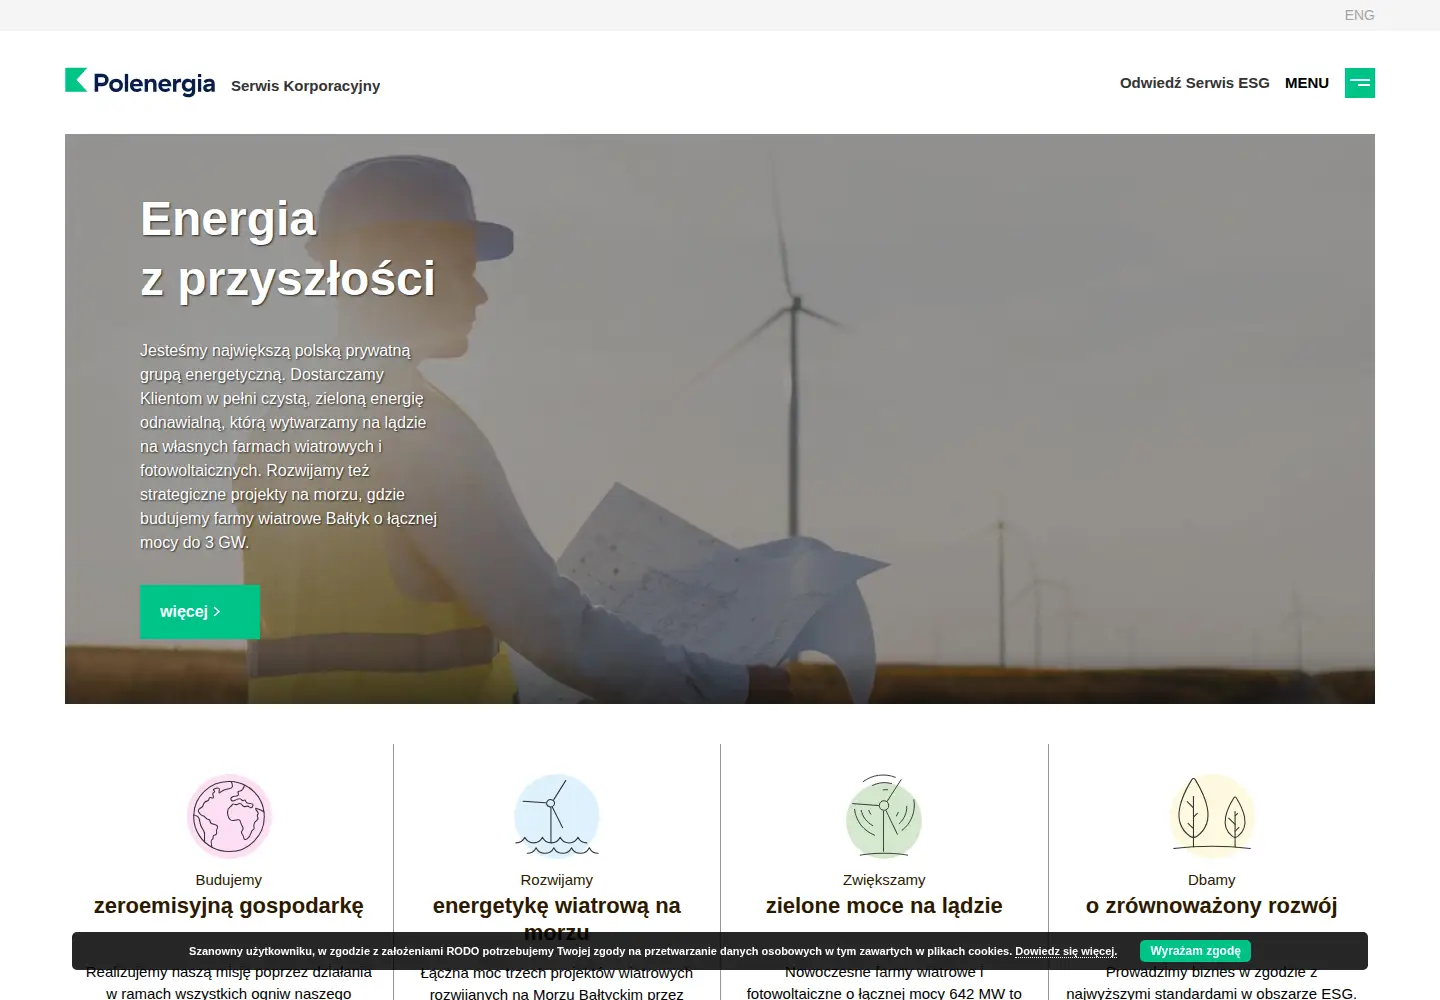The height and width of the screenshot is (1000, 1440).
Task: Click the Budujemy label
Action: [x=229, y=880]
